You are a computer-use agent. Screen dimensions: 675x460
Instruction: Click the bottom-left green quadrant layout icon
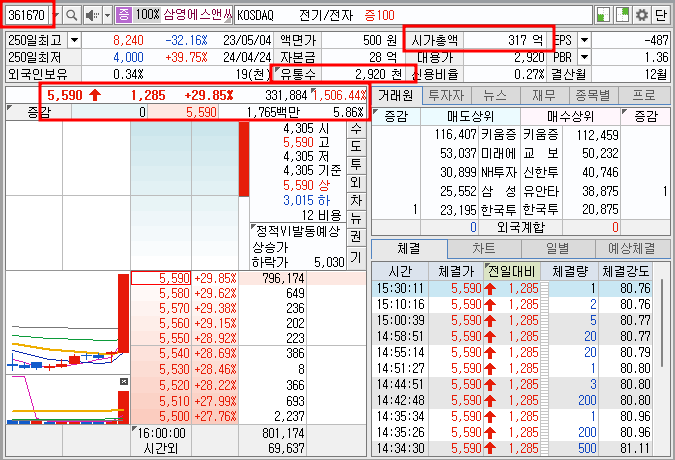(603, 15)
